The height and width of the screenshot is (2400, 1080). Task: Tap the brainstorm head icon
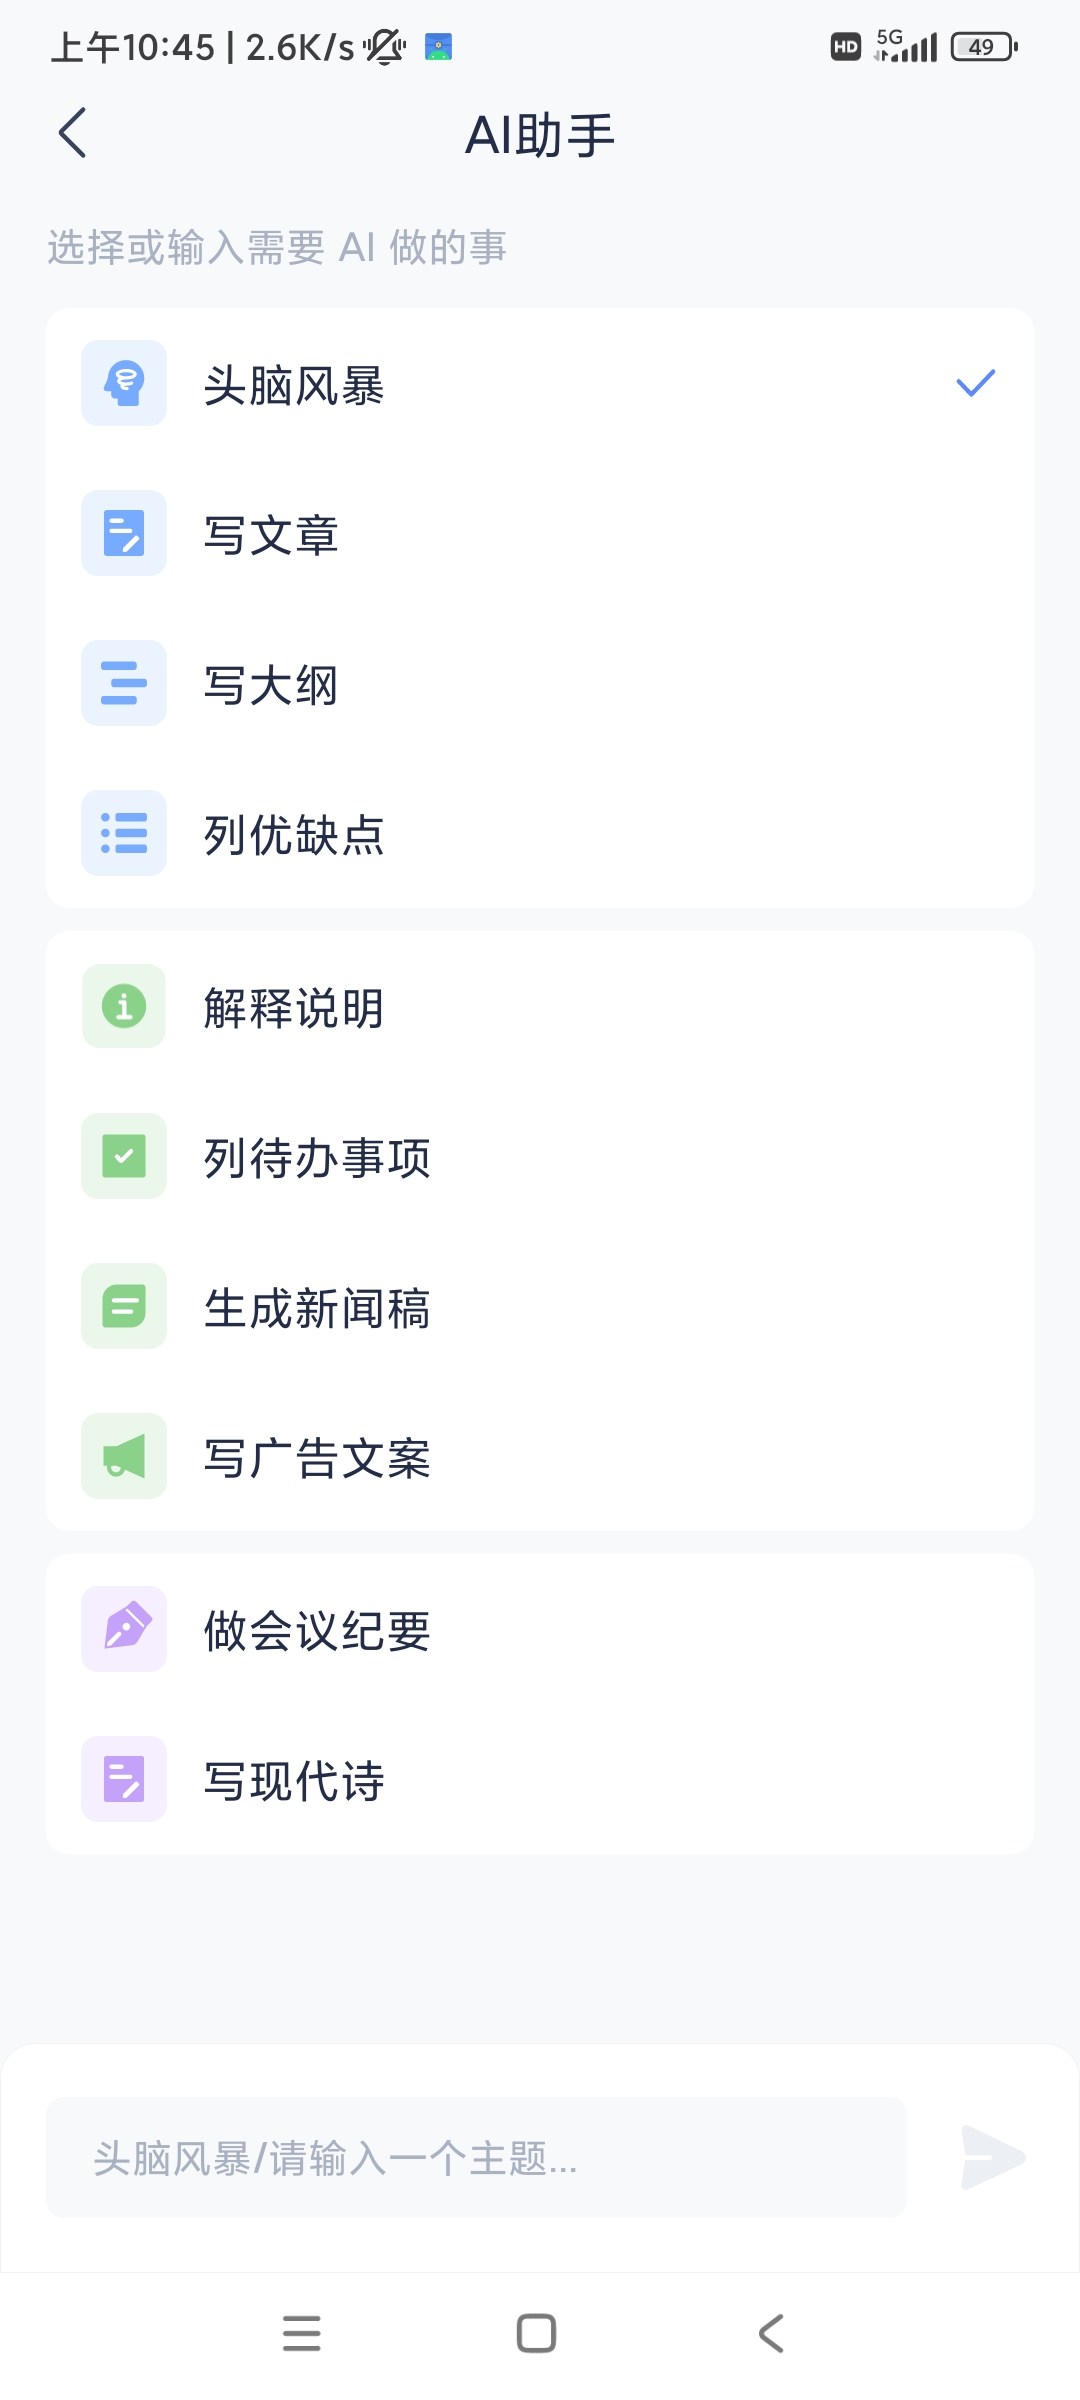click(124, 383)
